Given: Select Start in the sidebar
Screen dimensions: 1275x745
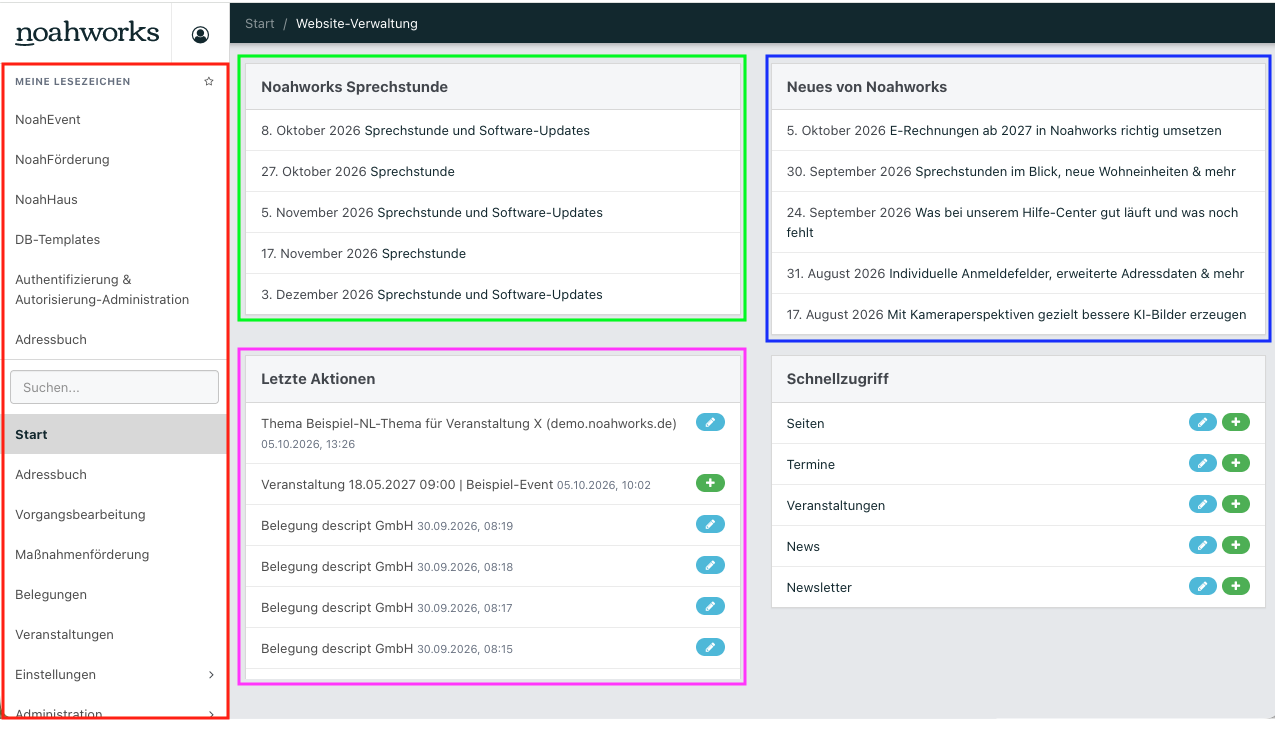Looking at the screenshot, I should [114, 435].
